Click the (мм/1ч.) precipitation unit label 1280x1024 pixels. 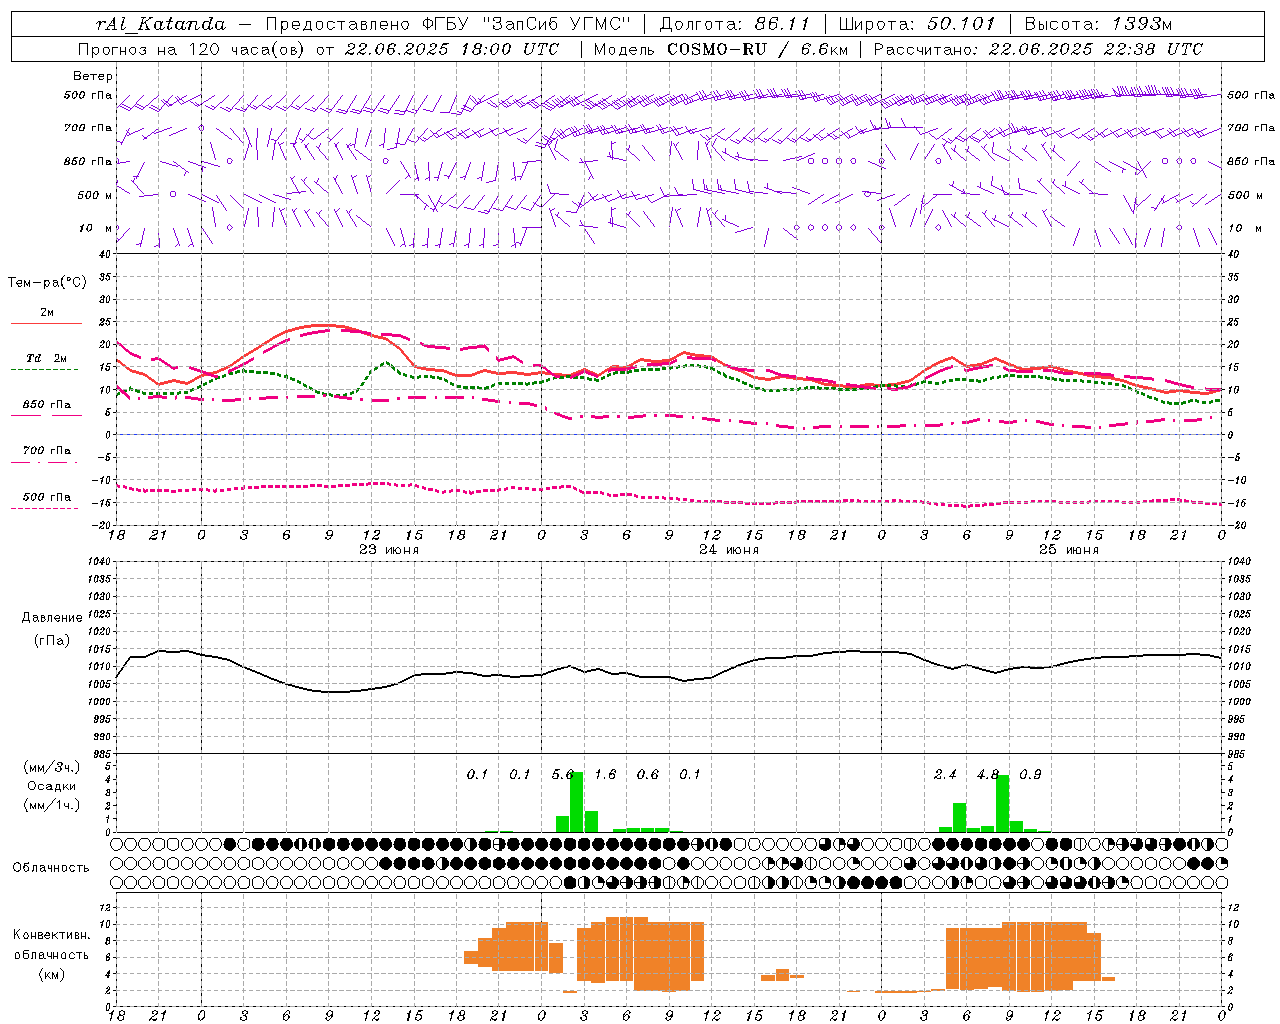pyautogui.click(x=51, y=804)
